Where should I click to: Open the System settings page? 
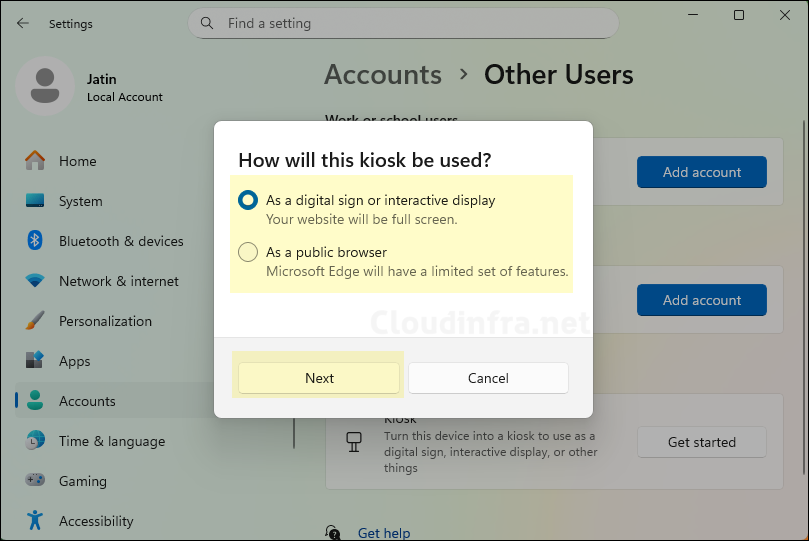[80, 201]
